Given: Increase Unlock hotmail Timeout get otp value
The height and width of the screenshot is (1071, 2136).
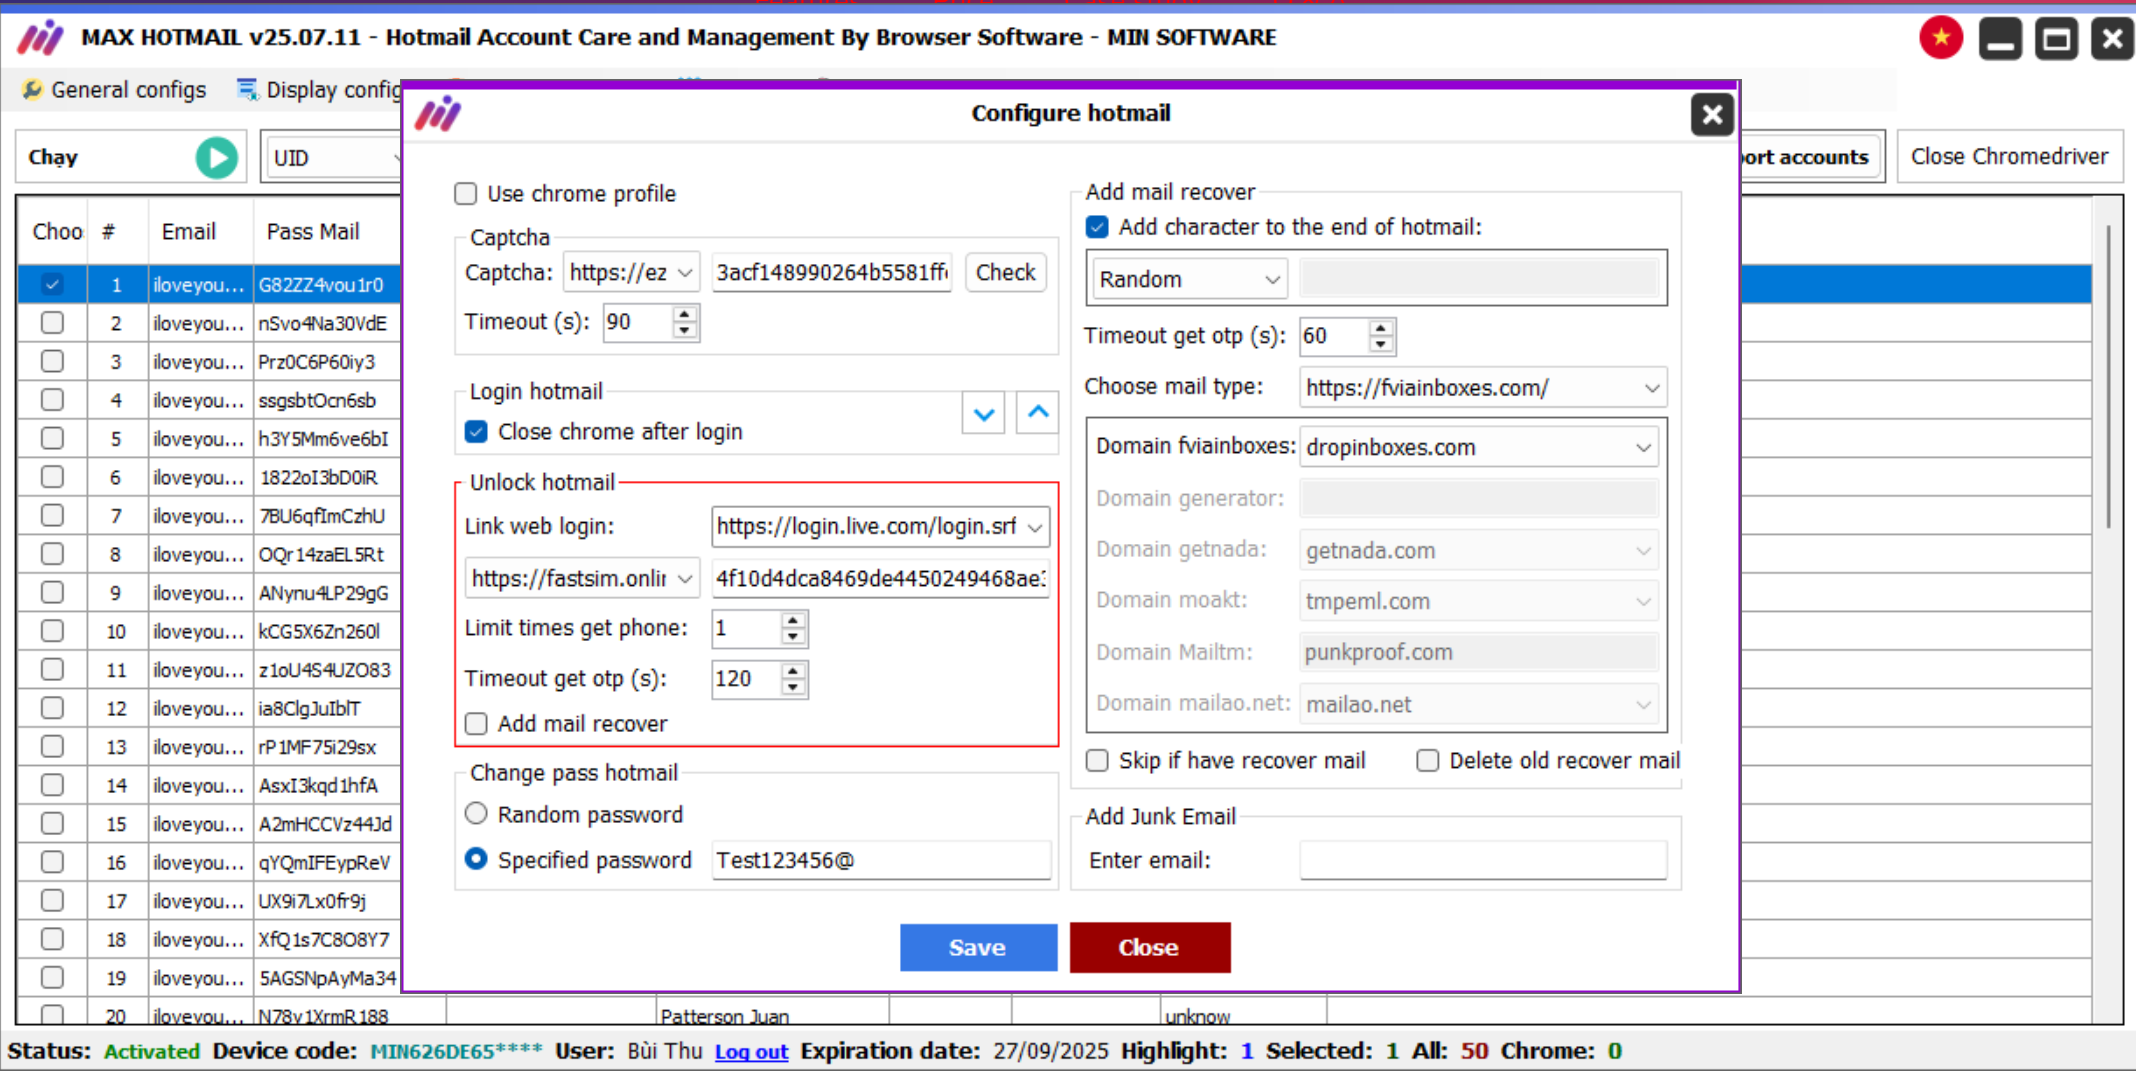Looking at the screenshot, I should 793,670.
